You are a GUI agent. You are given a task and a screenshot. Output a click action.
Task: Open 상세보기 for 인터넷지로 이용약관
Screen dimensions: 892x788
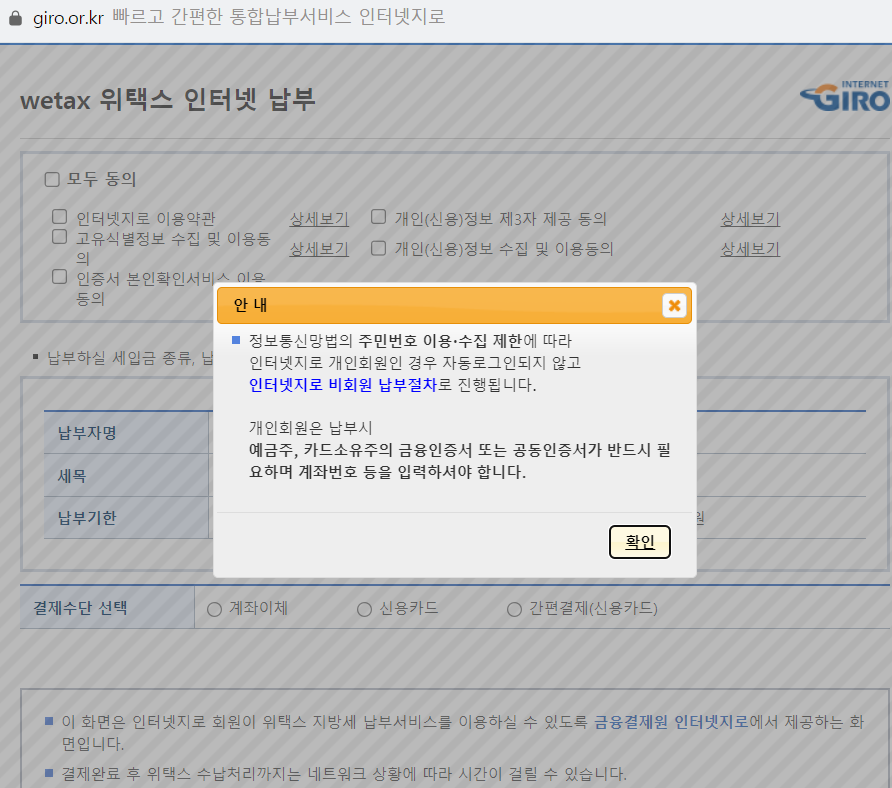click(x=319, y=219)
